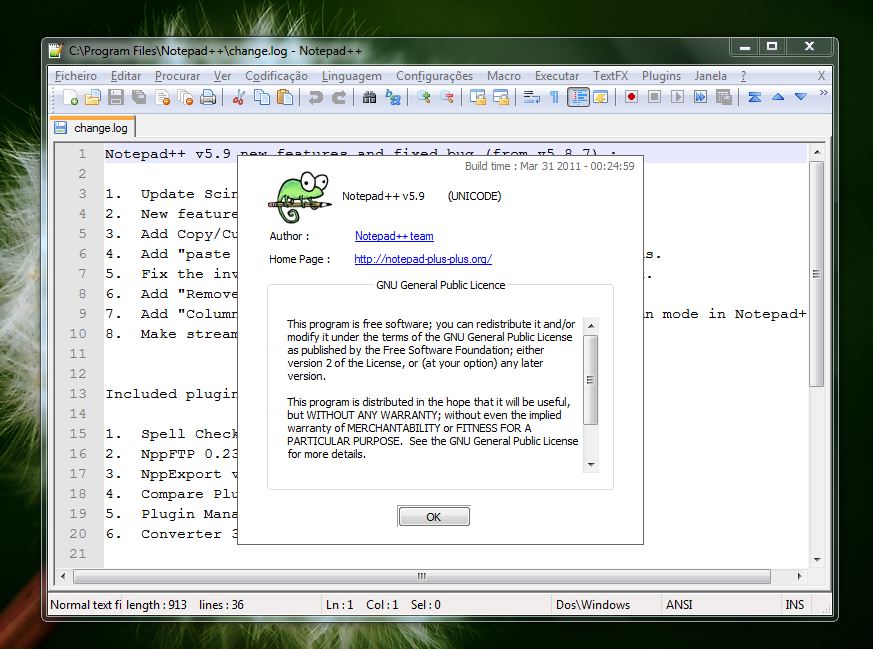Click the Close document toolbar icon
This screenshot has width=873, height=649.
coord(162,98)
